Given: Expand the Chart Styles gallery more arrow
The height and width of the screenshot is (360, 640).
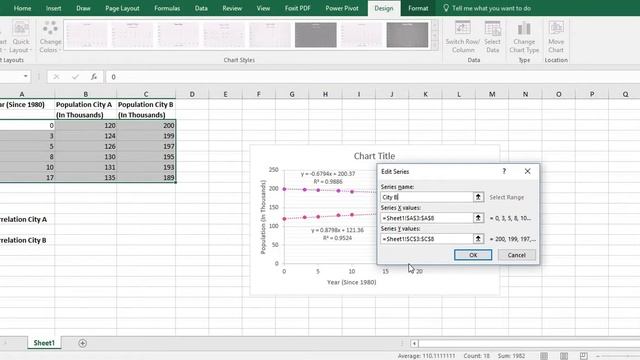Looking at the screenshot, I should [x=435, y=45].
